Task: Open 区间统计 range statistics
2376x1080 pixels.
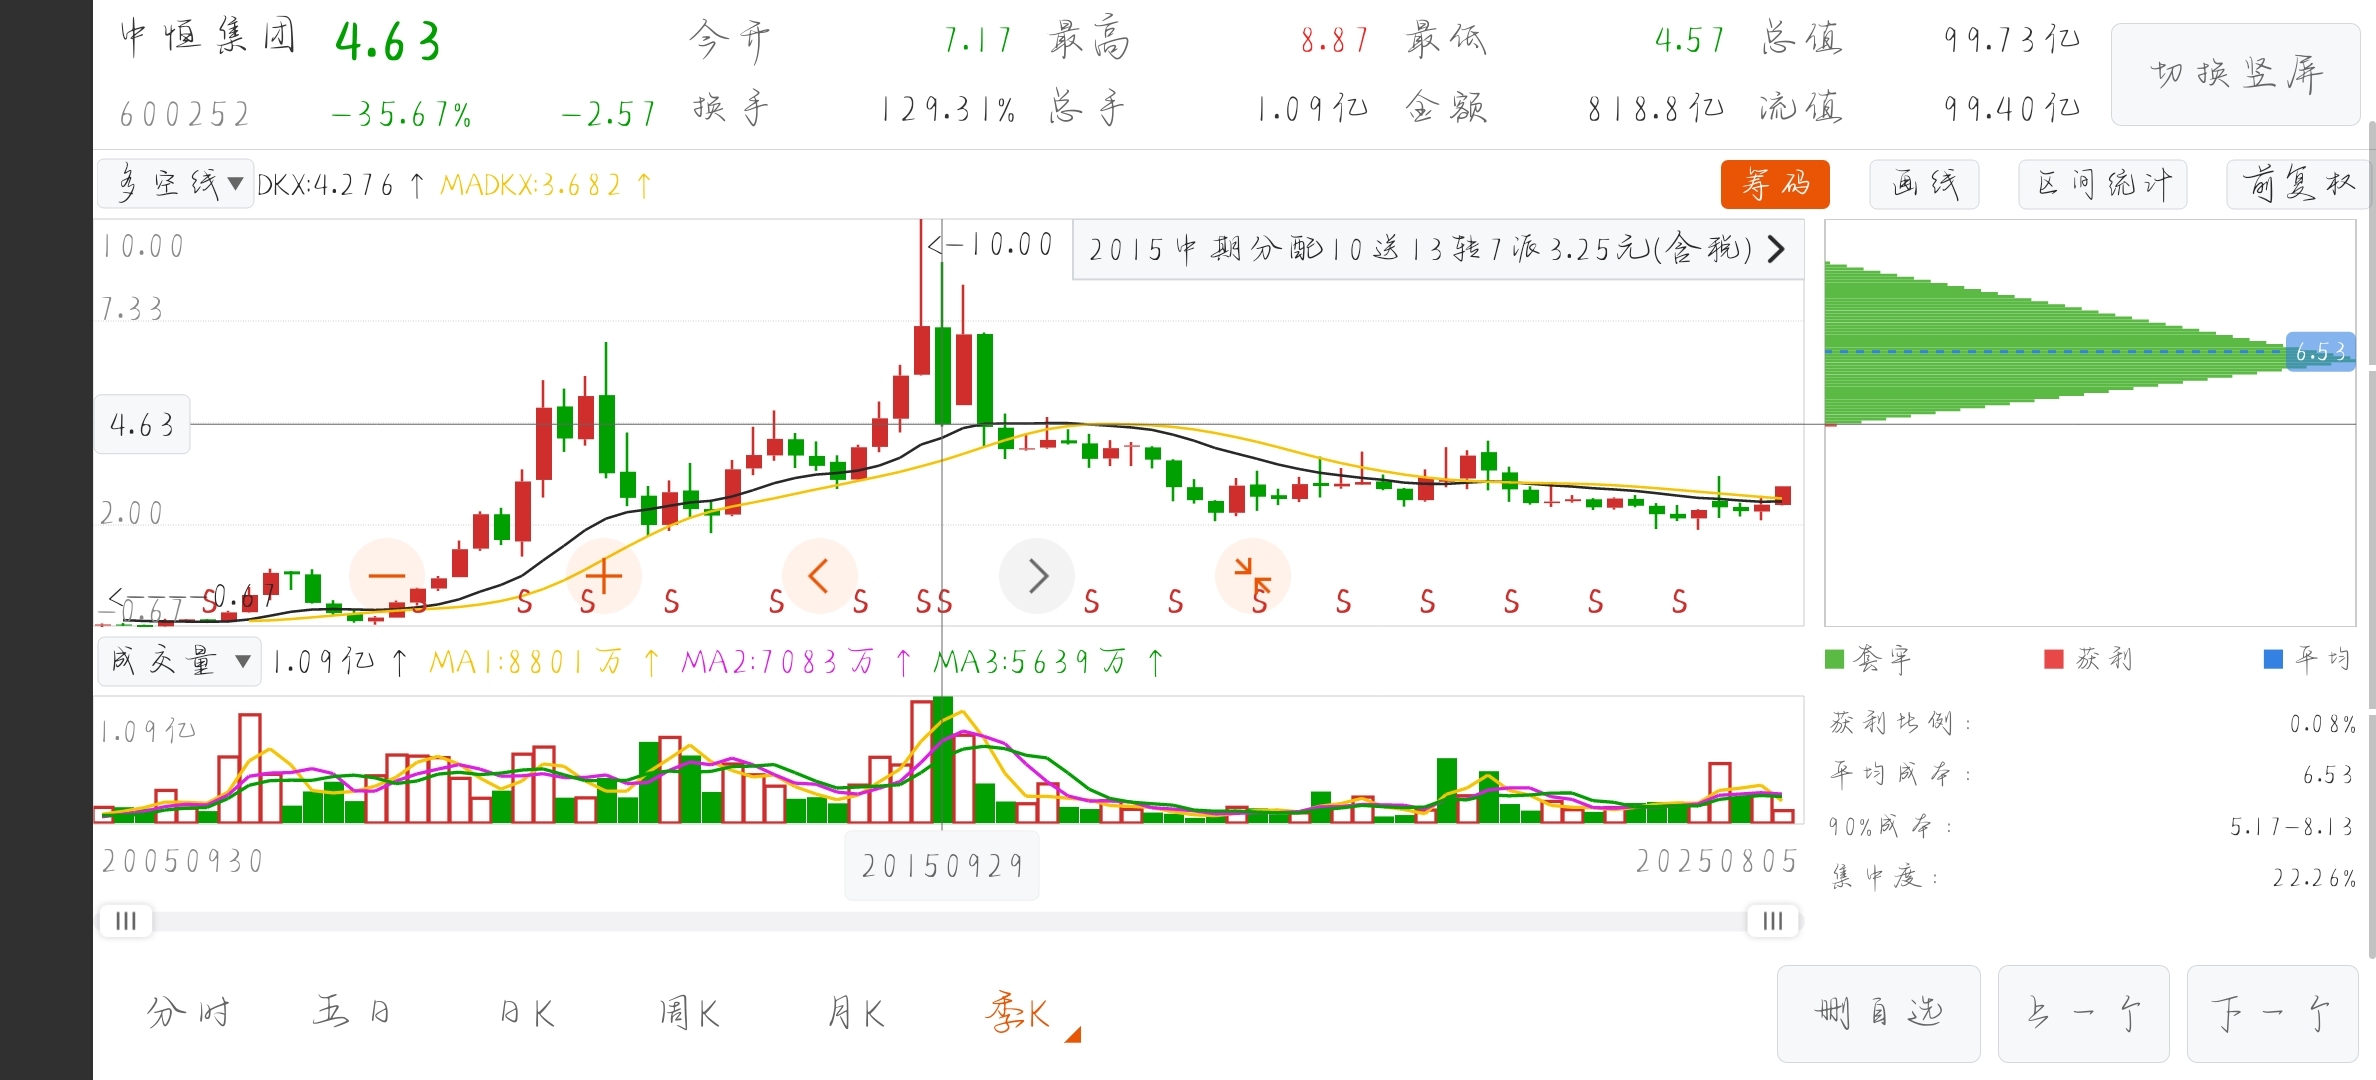Action: (x=2102, y=184)
